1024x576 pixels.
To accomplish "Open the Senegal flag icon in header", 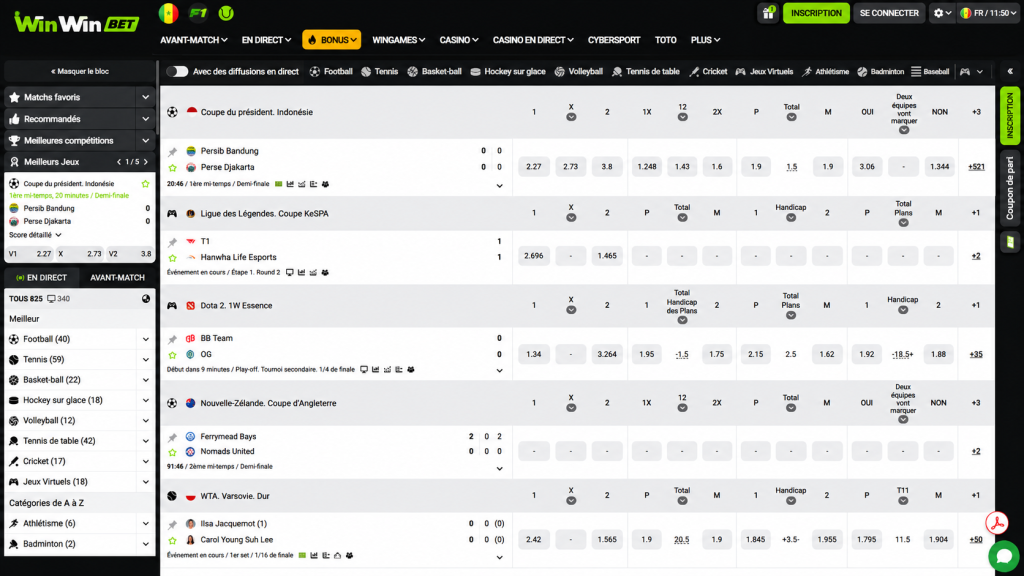I will point(168,13).
